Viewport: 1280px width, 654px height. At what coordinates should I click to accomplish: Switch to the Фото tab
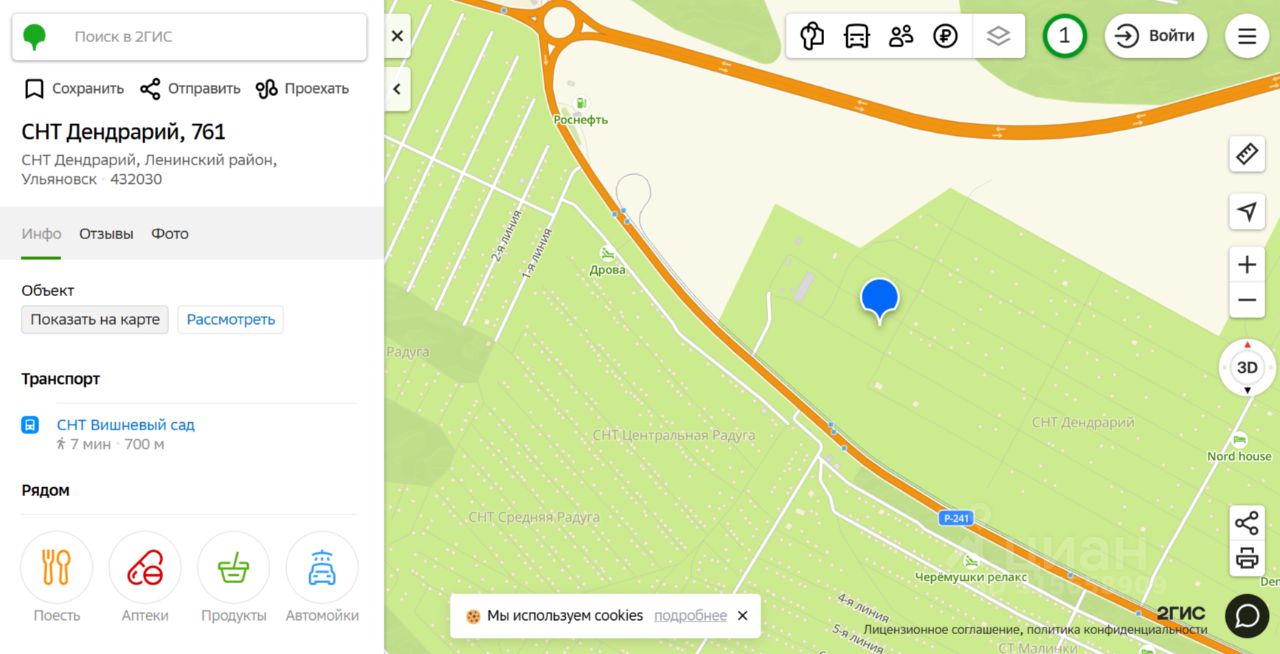click(170, 233)
